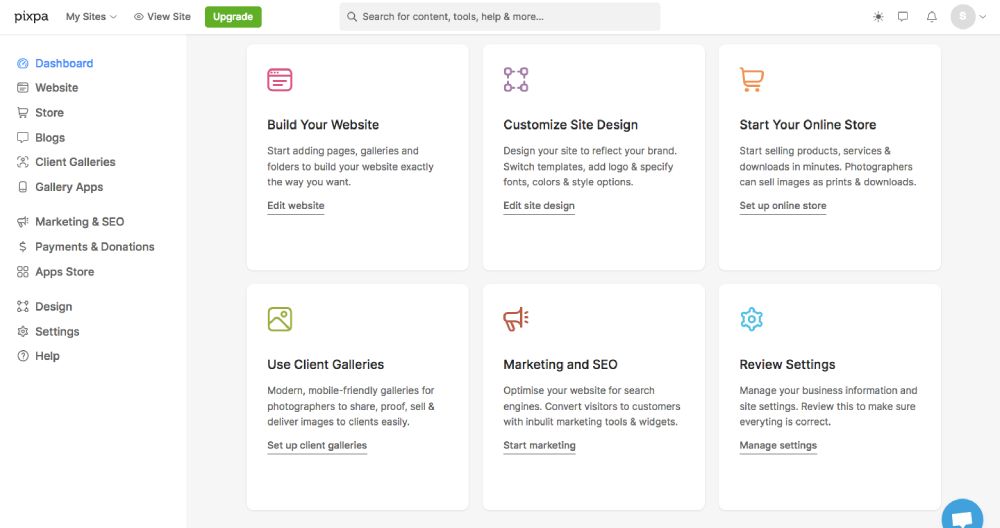
Task: Click the View Site link
Action: 168,17
